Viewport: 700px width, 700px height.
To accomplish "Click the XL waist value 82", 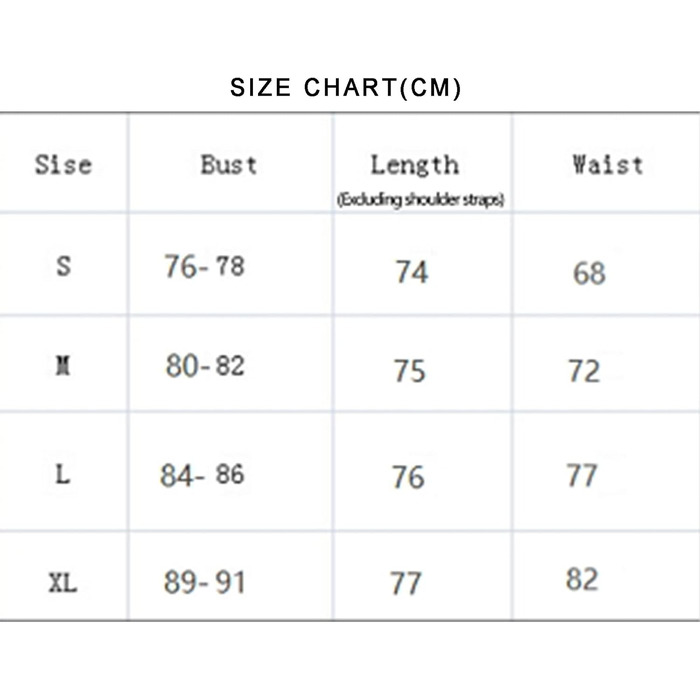I will (582, 579).
